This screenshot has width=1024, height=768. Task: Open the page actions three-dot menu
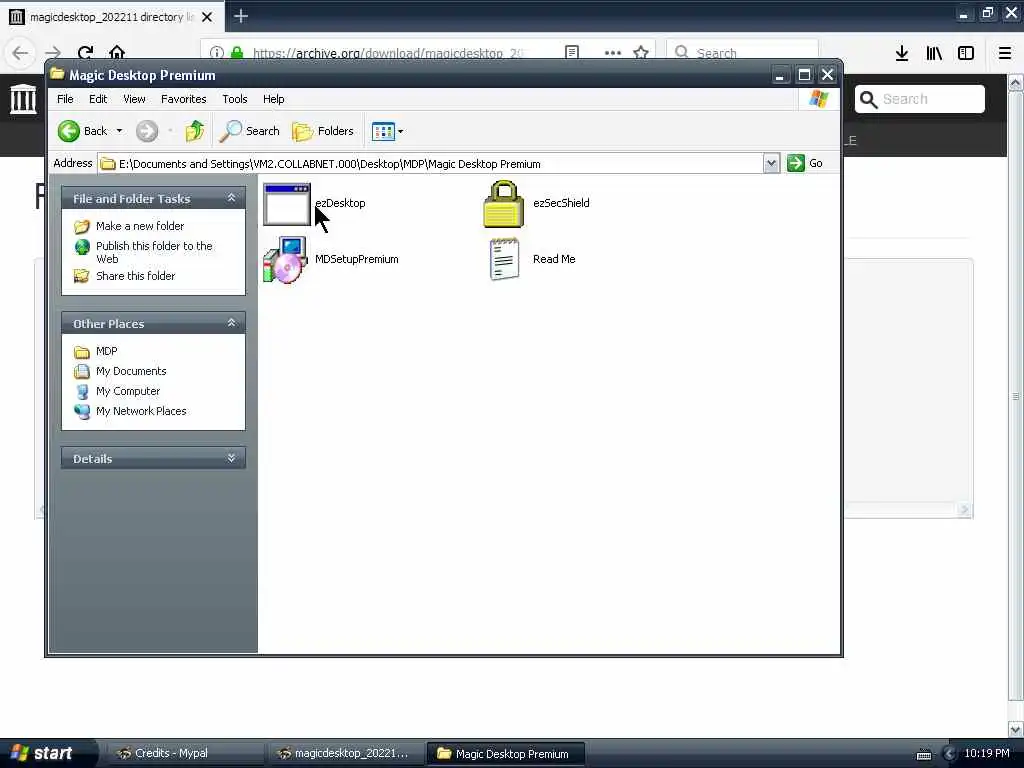click(613, 53)
